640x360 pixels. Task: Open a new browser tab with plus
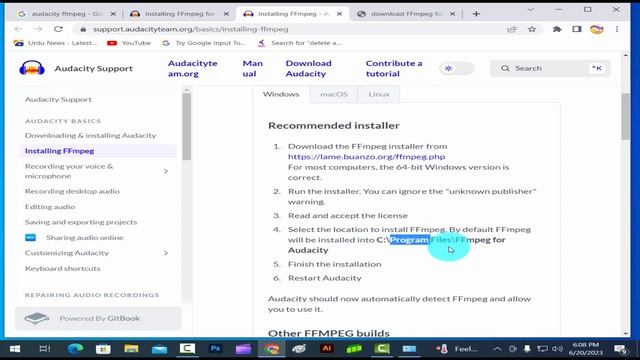click(x=476, y=13)
